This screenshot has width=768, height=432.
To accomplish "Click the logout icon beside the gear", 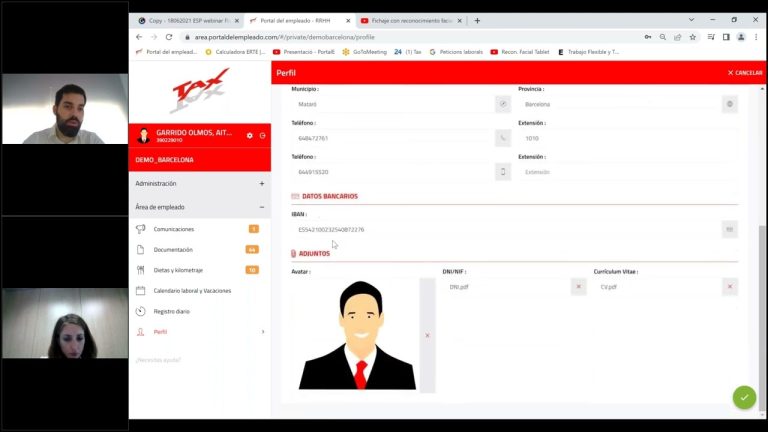I will [262, 135].
